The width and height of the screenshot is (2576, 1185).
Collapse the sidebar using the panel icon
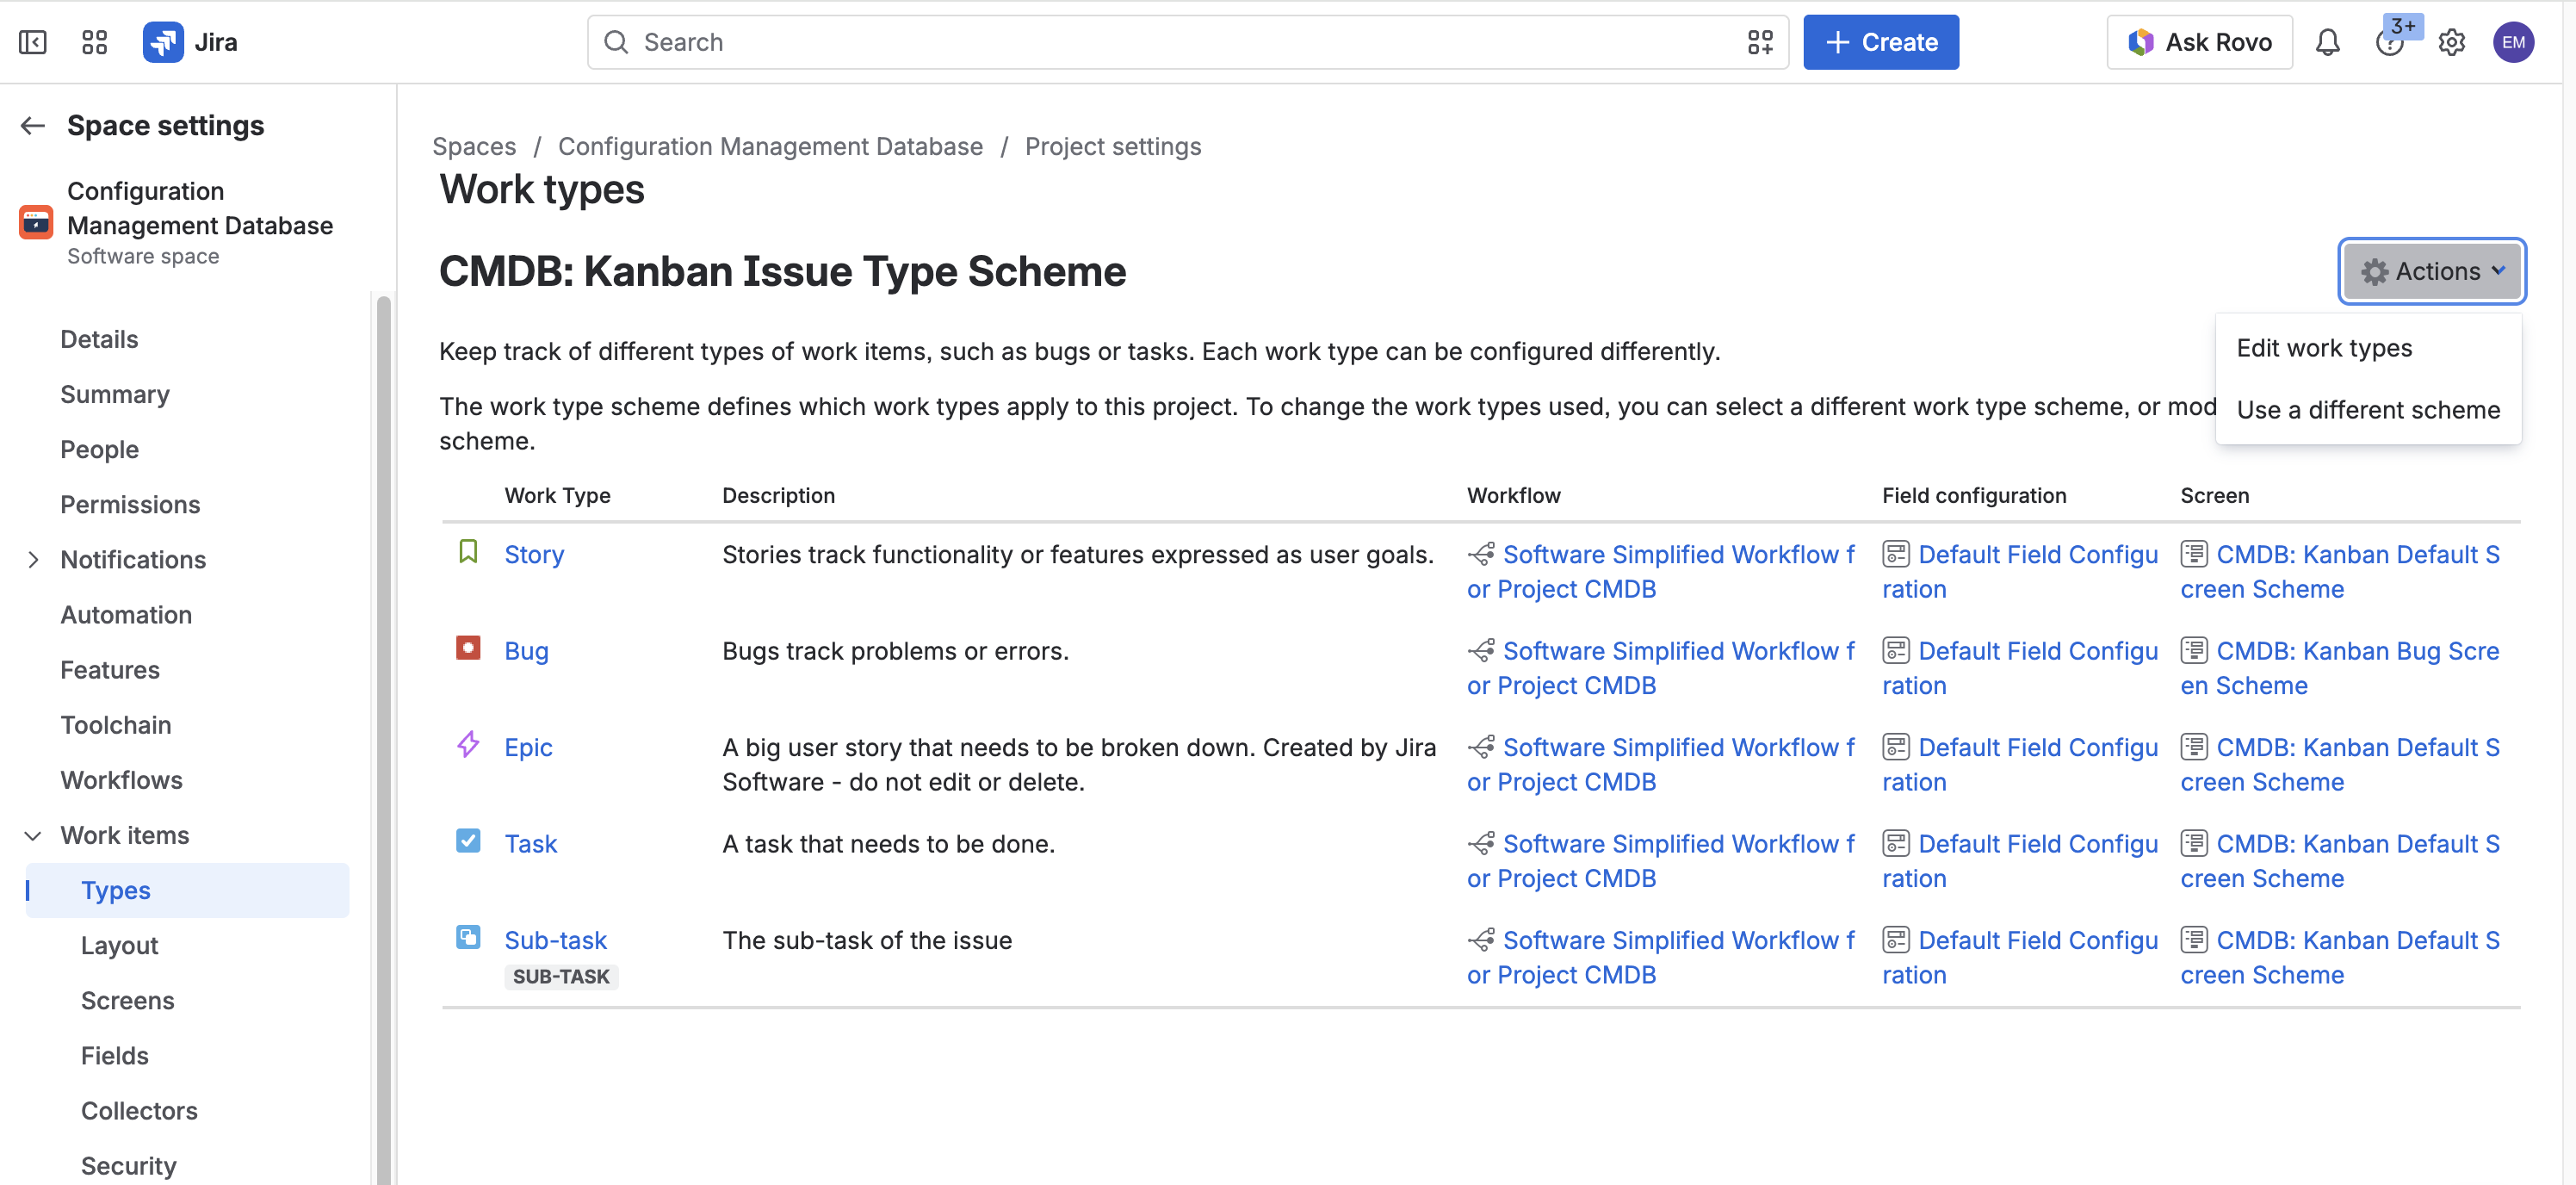coord(33,42)
